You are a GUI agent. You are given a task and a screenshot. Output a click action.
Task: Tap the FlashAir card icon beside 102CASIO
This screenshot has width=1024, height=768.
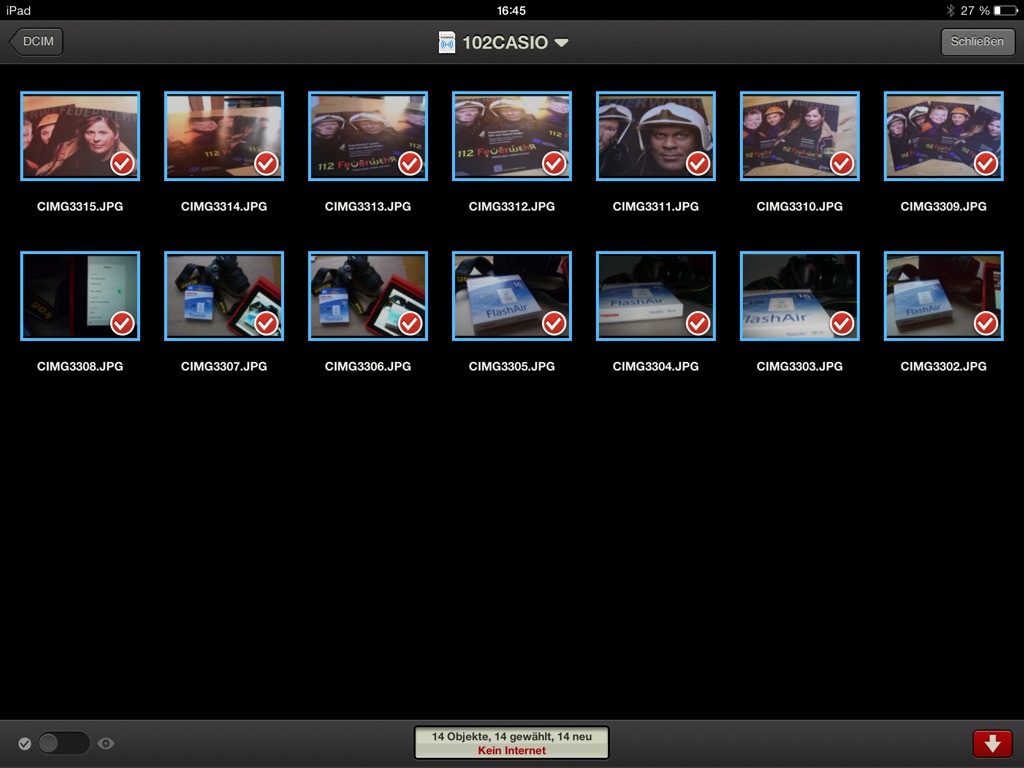coord(447,42)
